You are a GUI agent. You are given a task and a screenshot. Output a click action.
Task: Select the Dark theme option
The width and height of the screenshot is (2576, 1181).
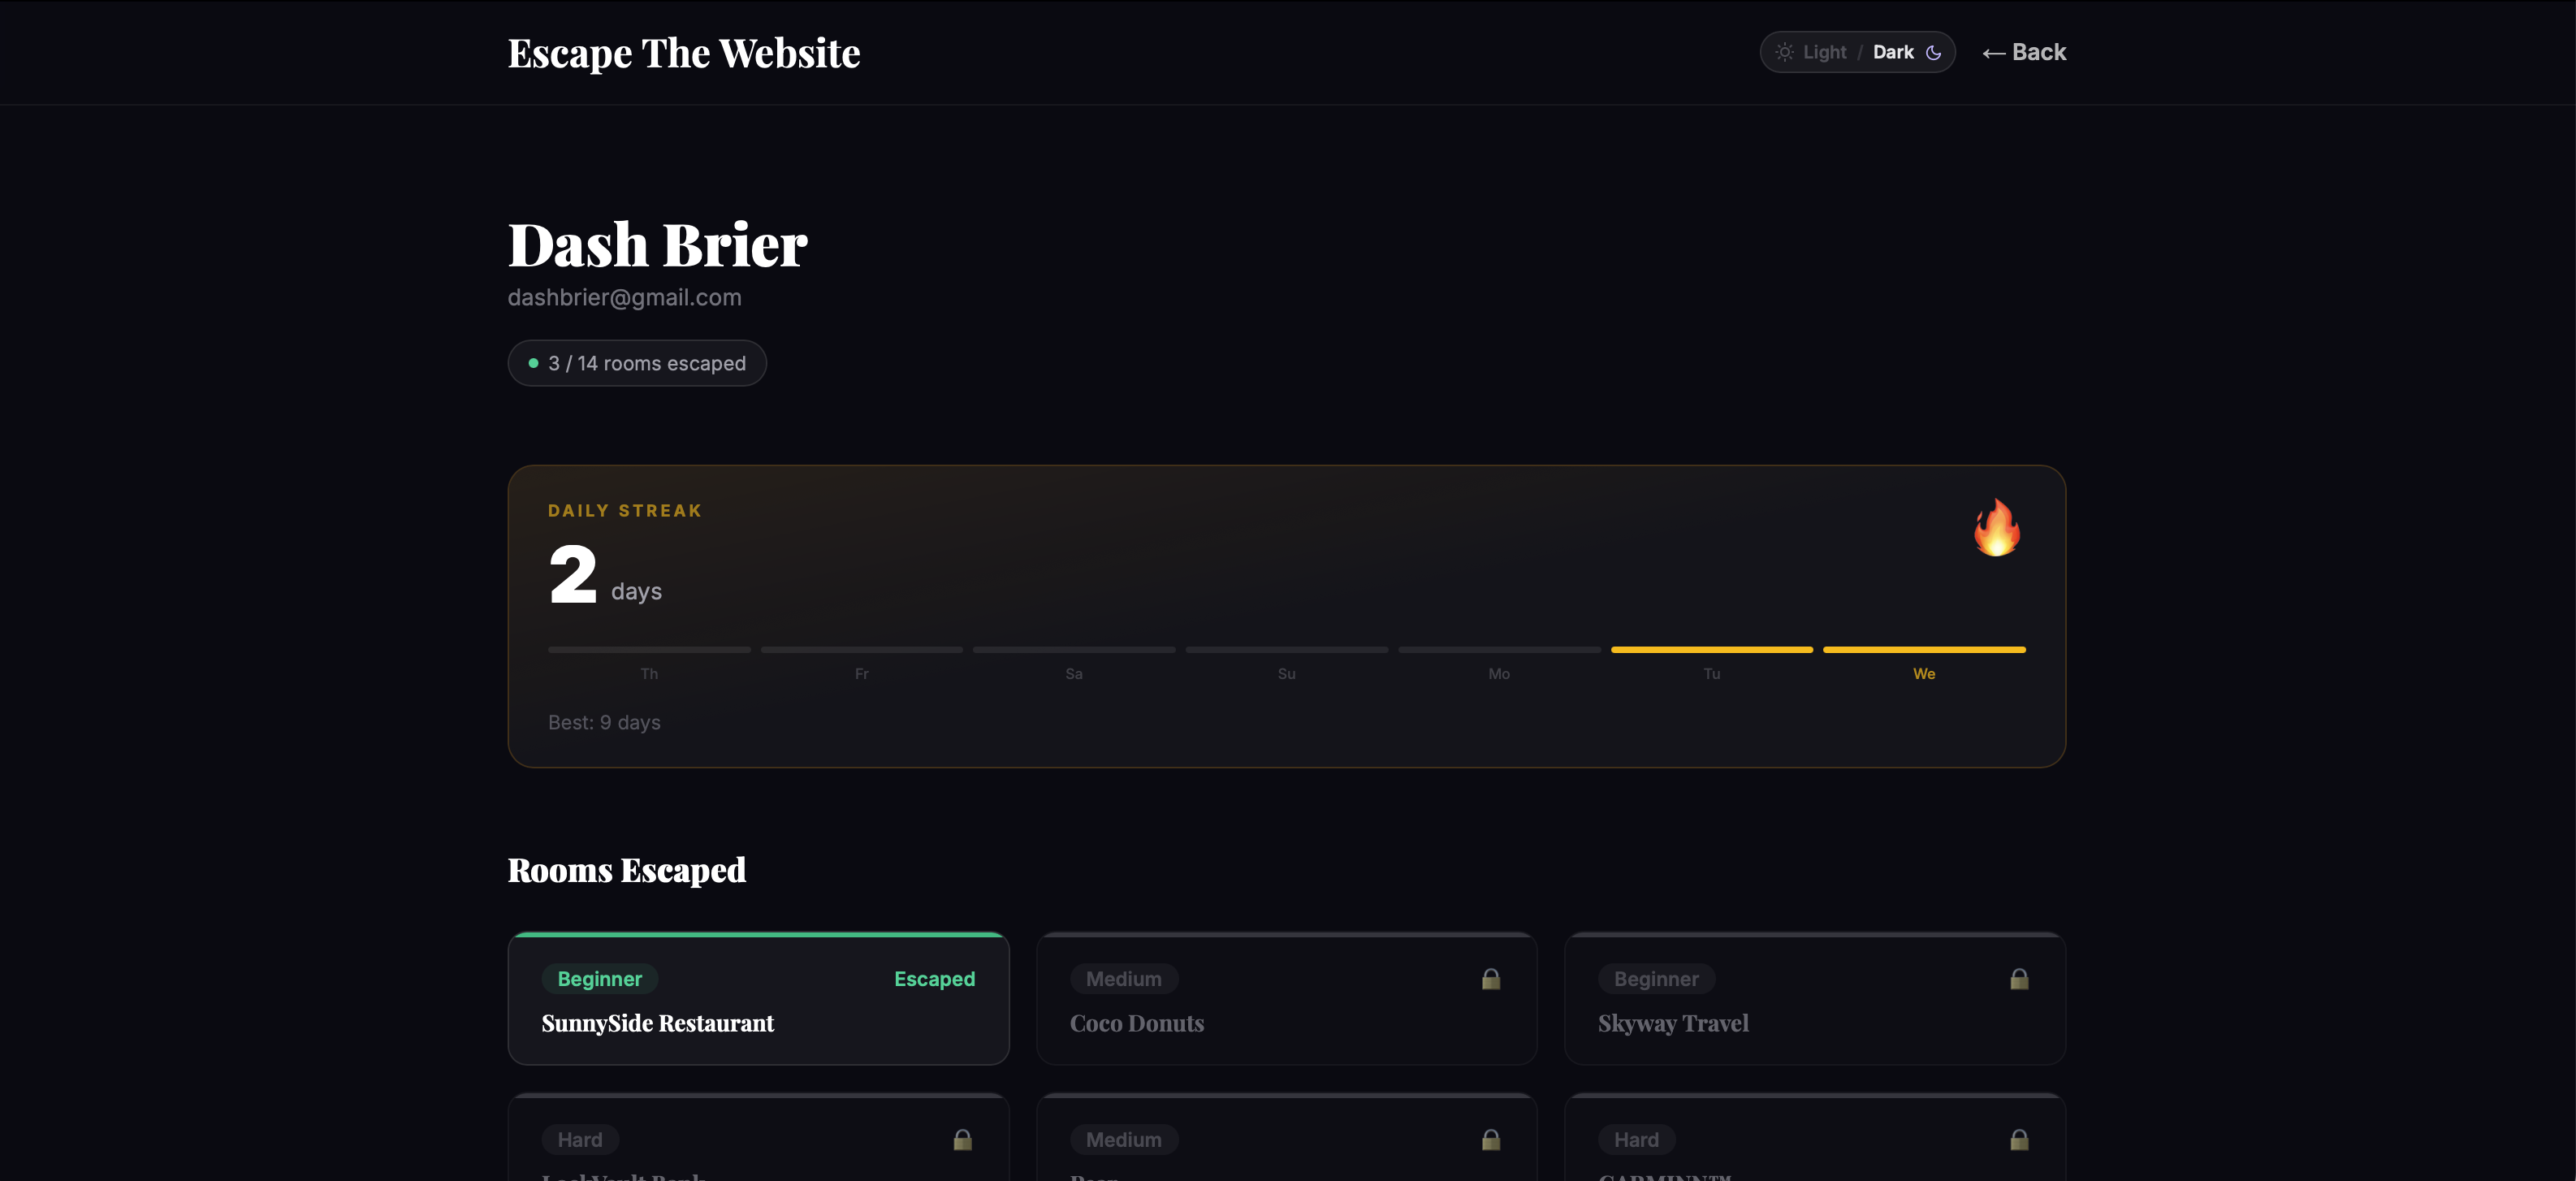(x=1892, y=52)
